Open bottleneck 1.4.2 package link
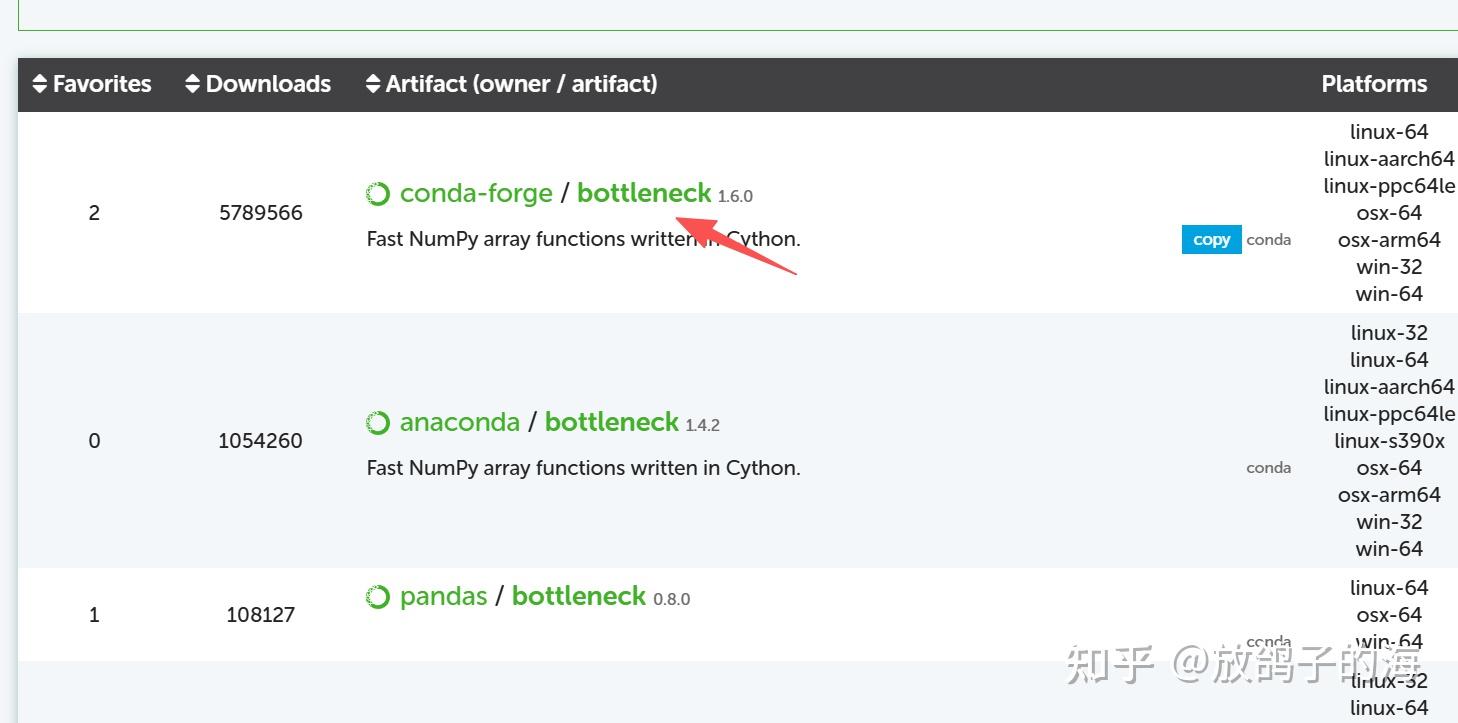Image resolution: width=1458 pixels, height=723 pixels. 612,422
